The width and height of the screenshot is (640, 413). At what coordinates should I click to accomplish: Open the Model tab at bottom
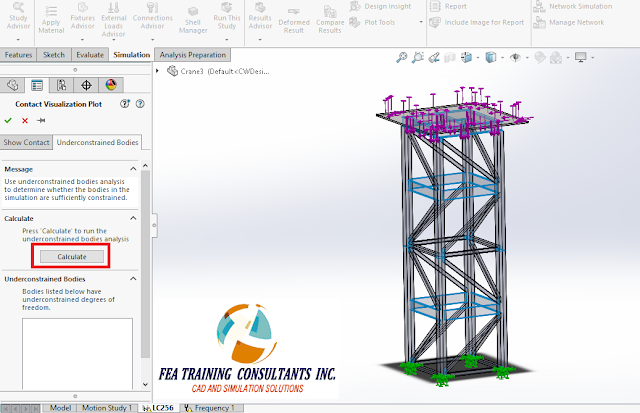coord(60,408)
